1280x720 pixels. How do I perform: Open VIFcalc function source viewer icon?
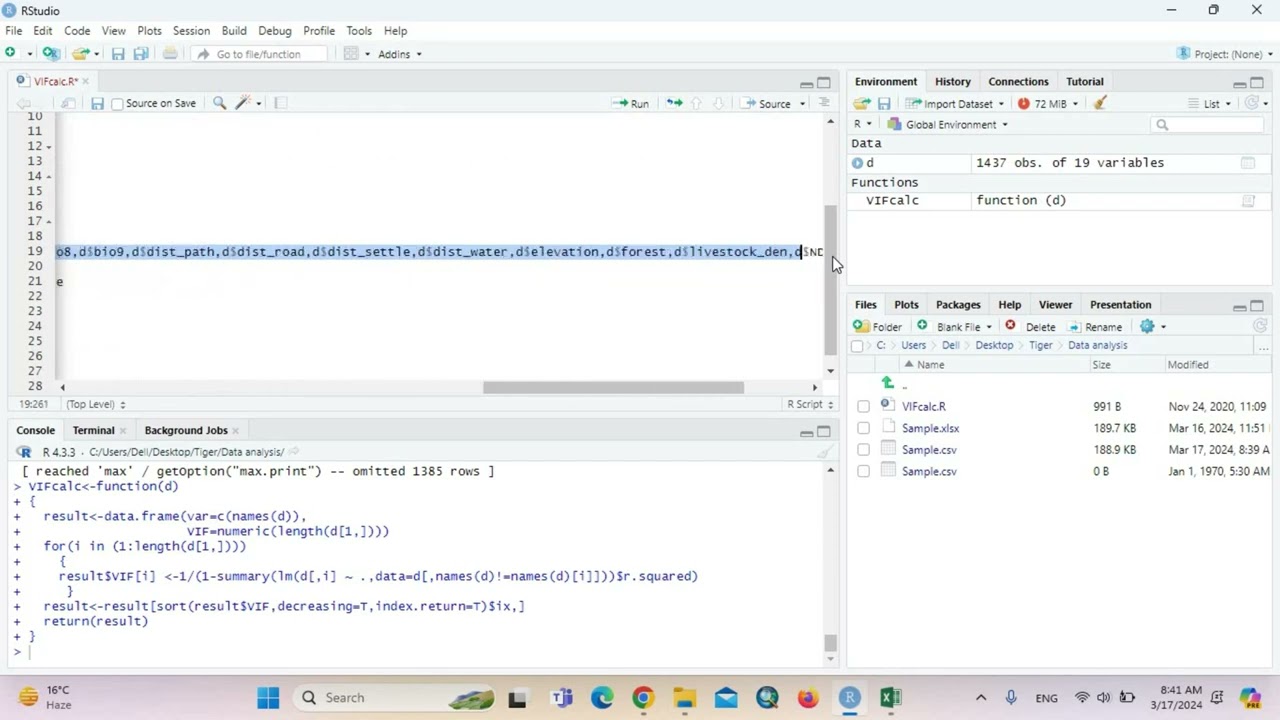pyautogui.click(x=1248, y=201)
